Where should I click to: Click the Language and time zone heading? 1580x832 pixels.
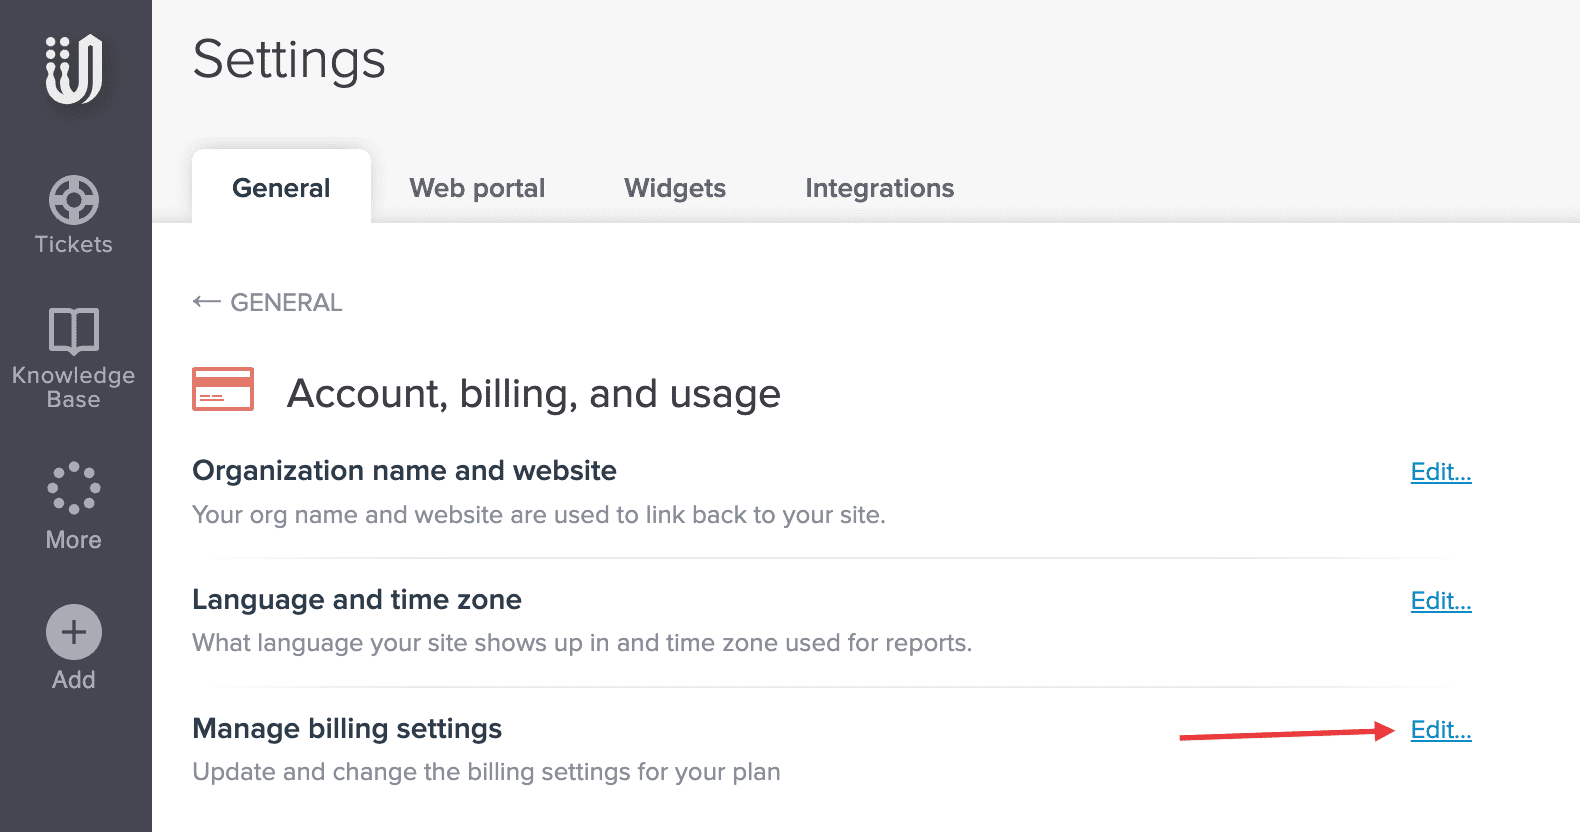point(357,600)
